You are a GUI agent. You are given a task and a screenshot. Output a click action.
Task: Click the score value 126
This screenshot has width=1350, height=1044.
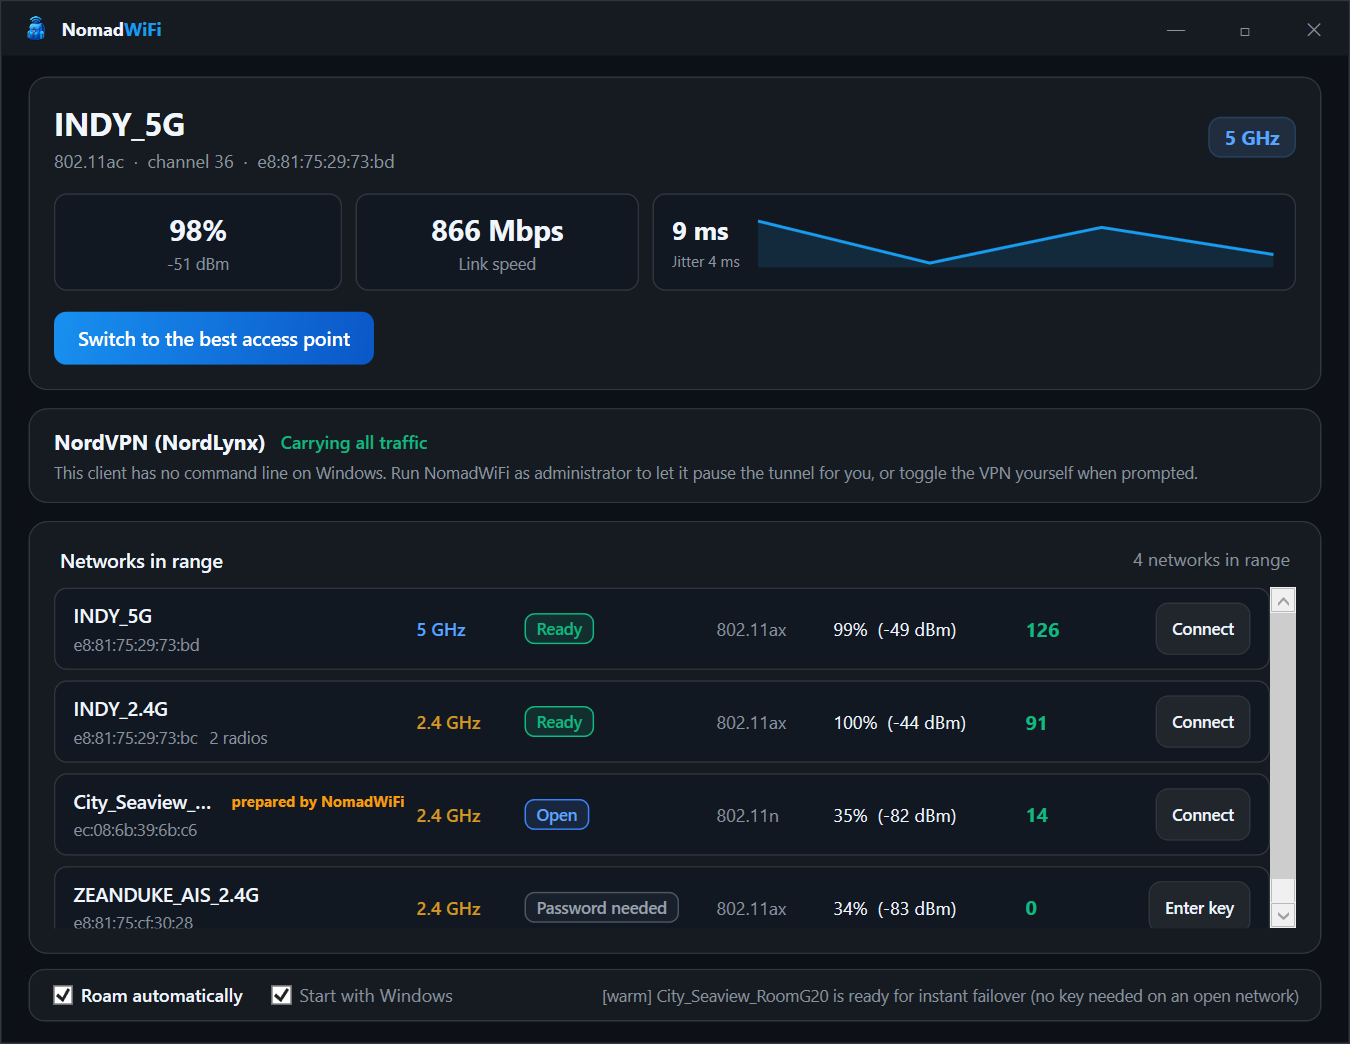pos(1043,630)
